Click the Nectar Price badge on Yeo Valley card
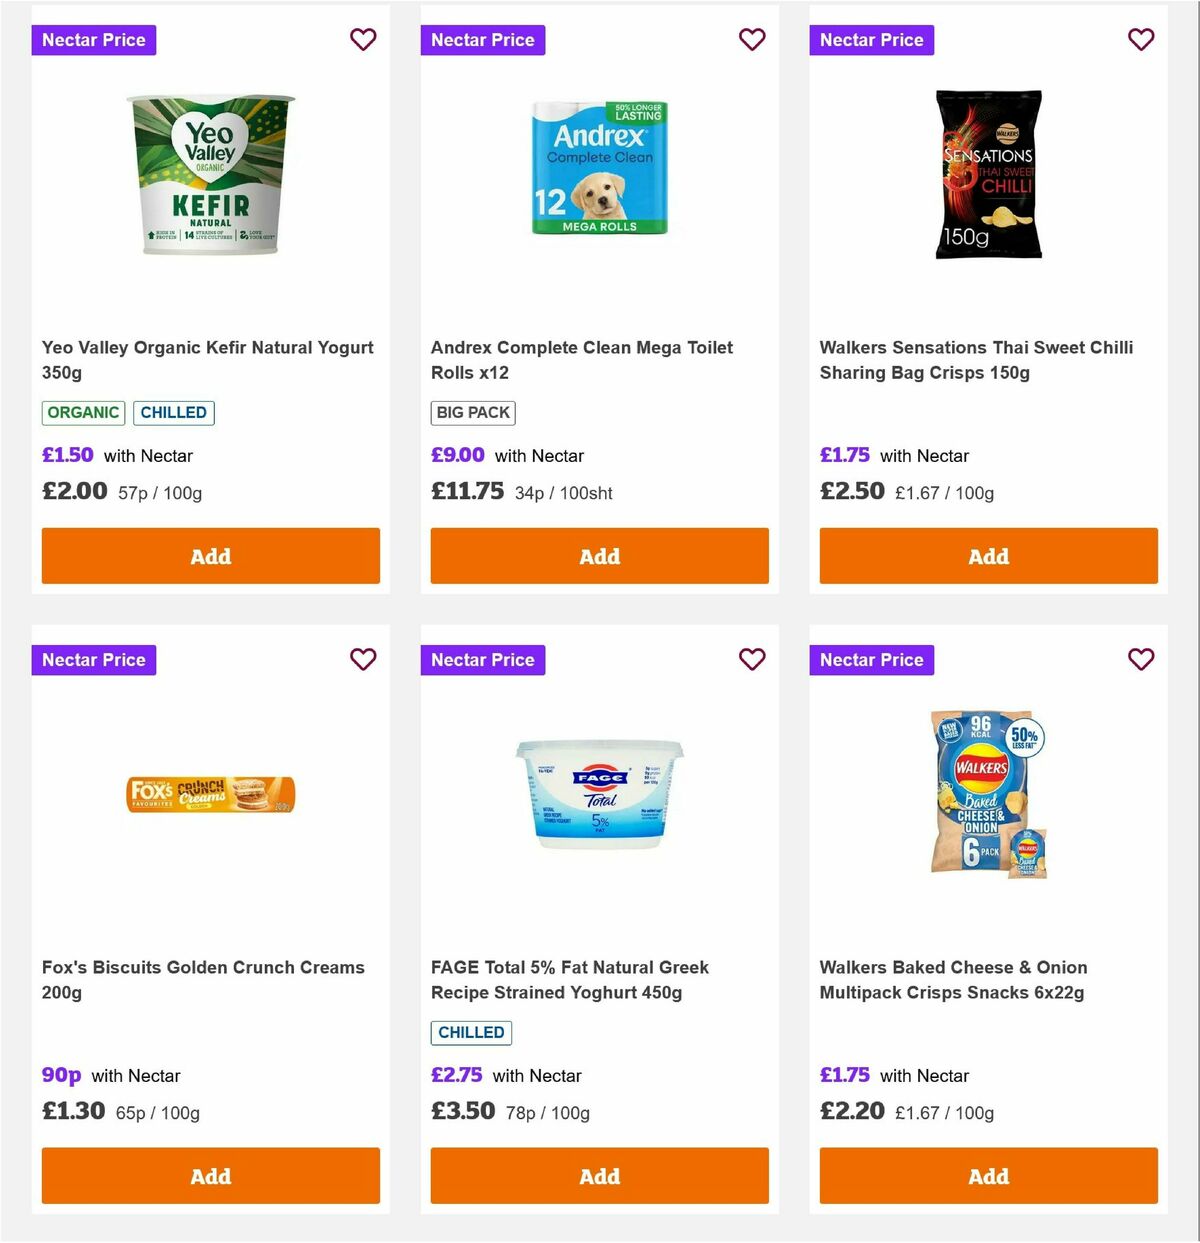Image resolution: width=1200 pixels, height=1243 pixels. [94, 40]
